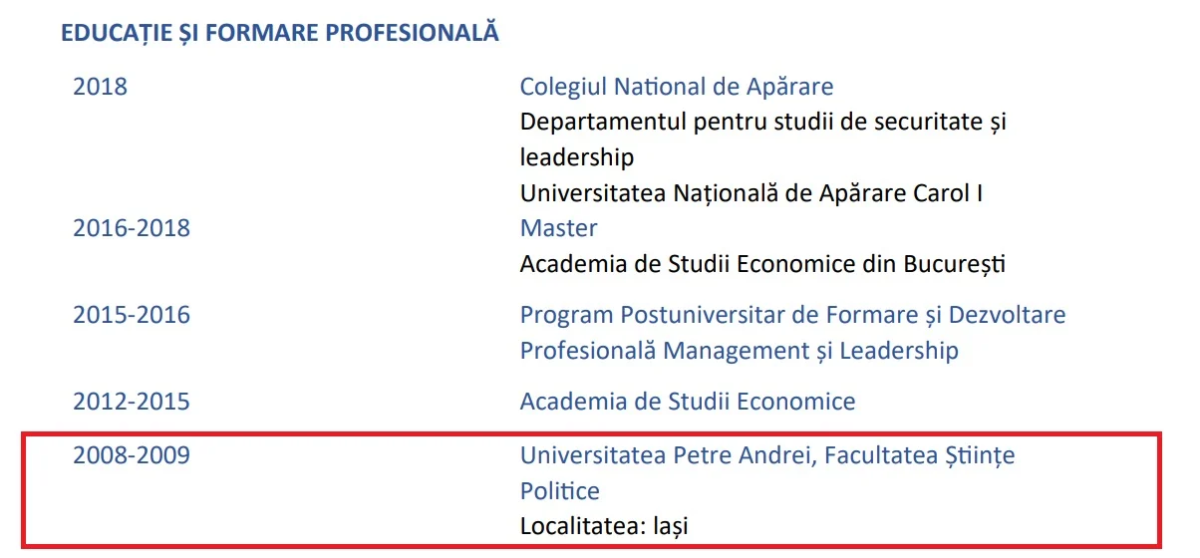Click the Departamentul pentru studii de securitate text
The width and height of the screenshot is (1200, 558).
coord(763,122)
